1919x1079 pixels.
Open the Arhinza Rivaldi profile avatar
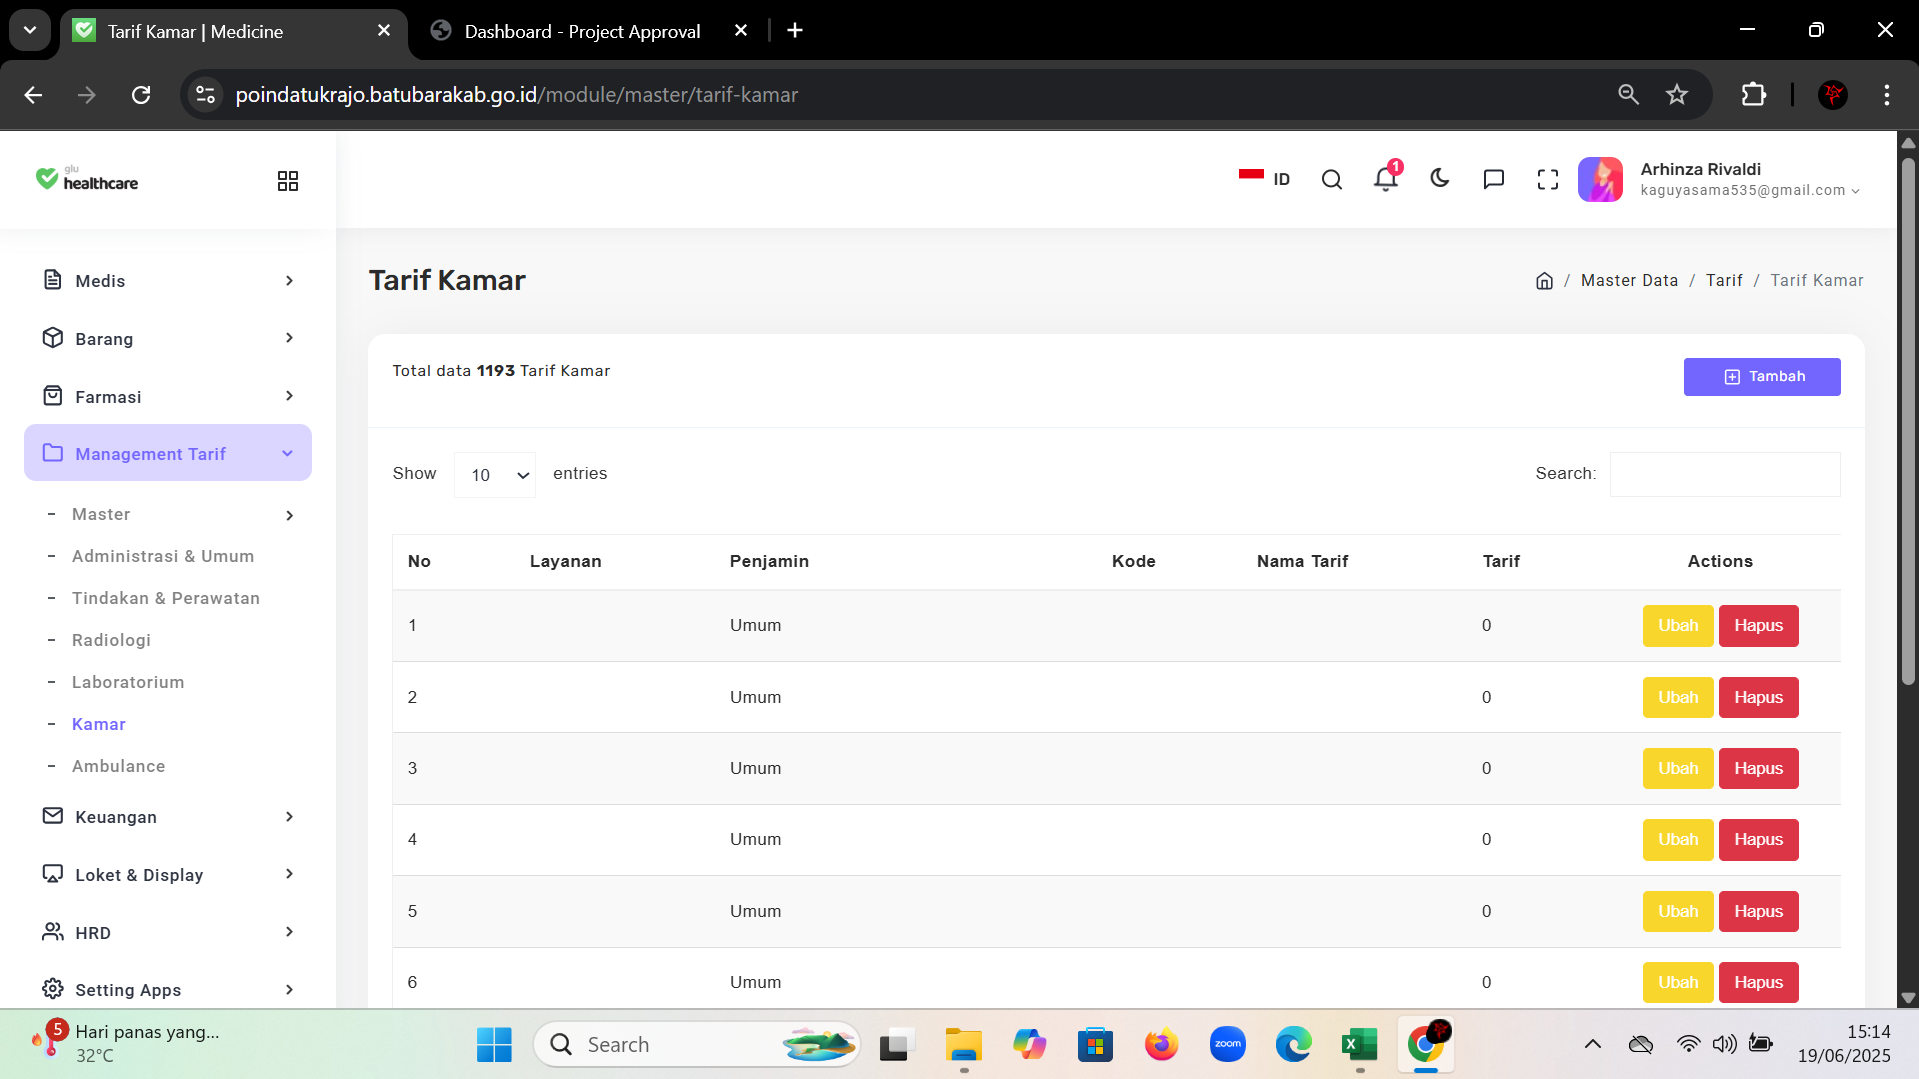[1600, 180]
